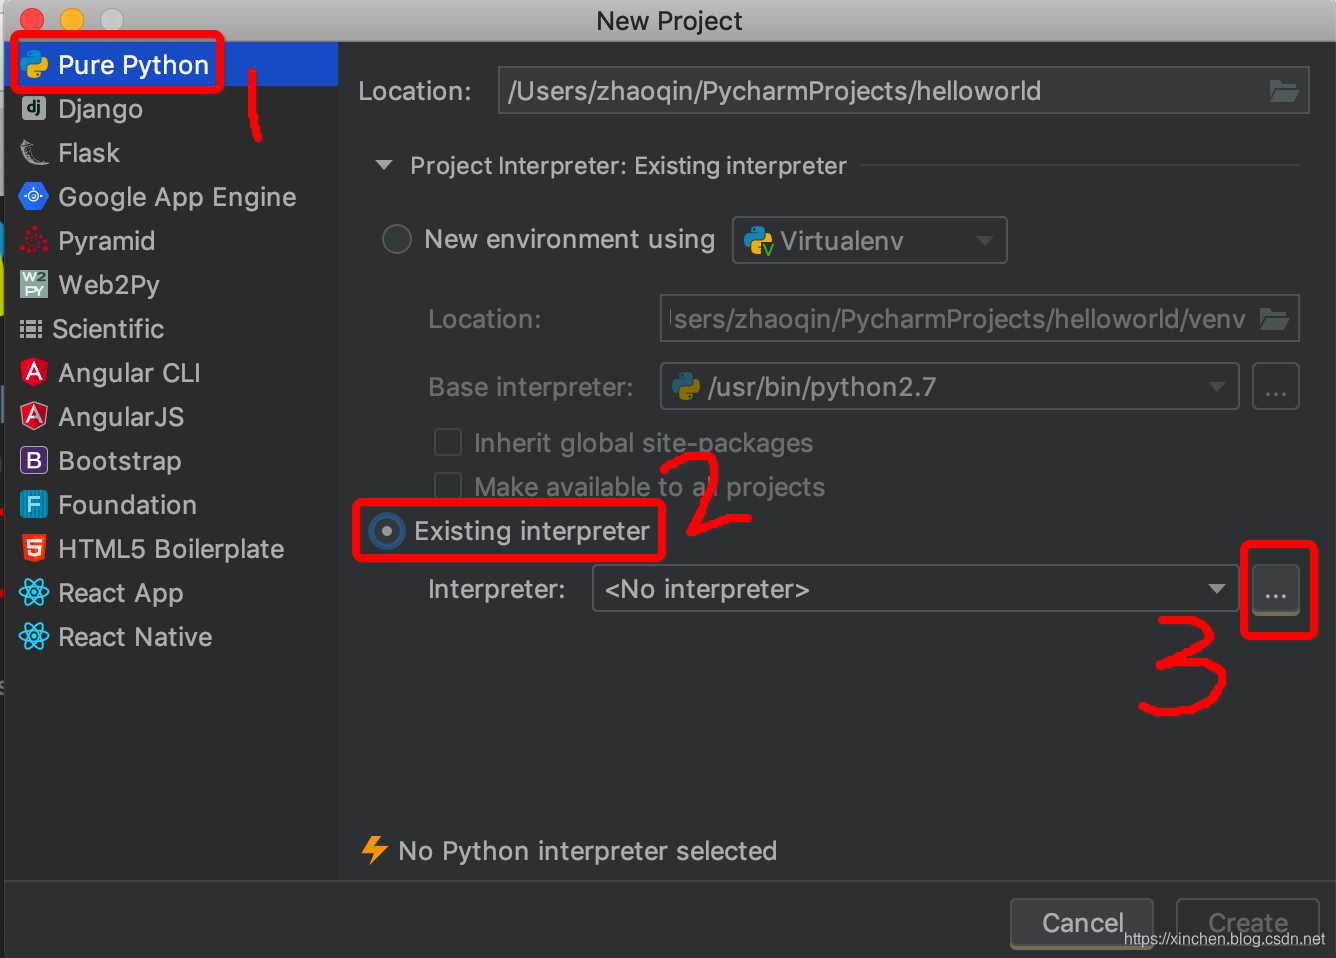The width and height of the screenshot is (1336, 958).
Task: Collapse the Project Interpreter section
Action: click(x=384, y=165)
